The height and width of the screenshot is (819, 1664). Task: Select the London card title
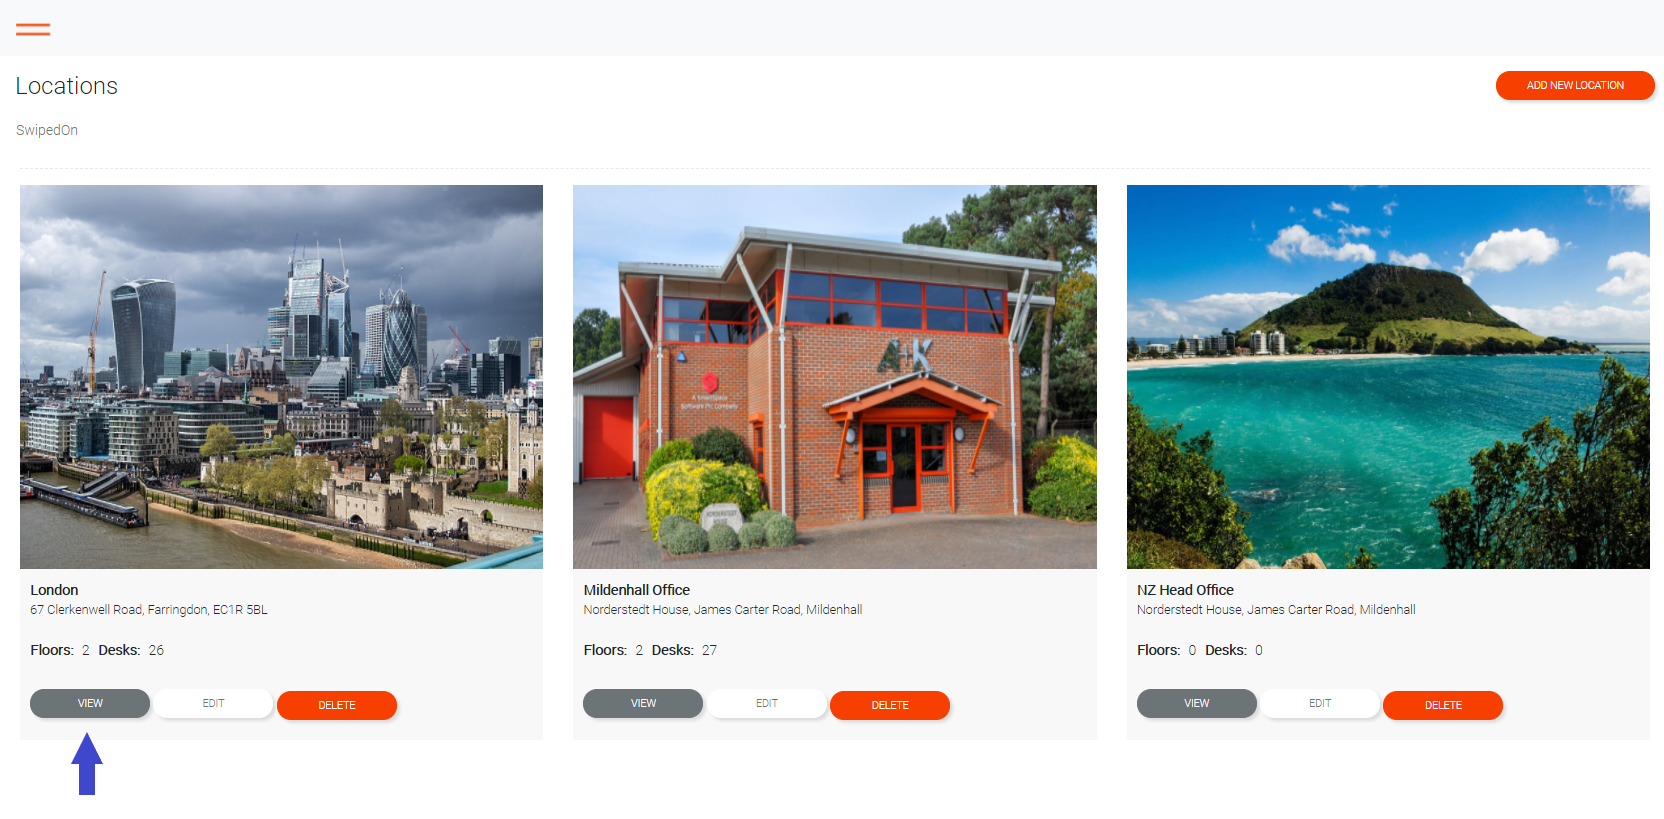click(x=54, y=590)
